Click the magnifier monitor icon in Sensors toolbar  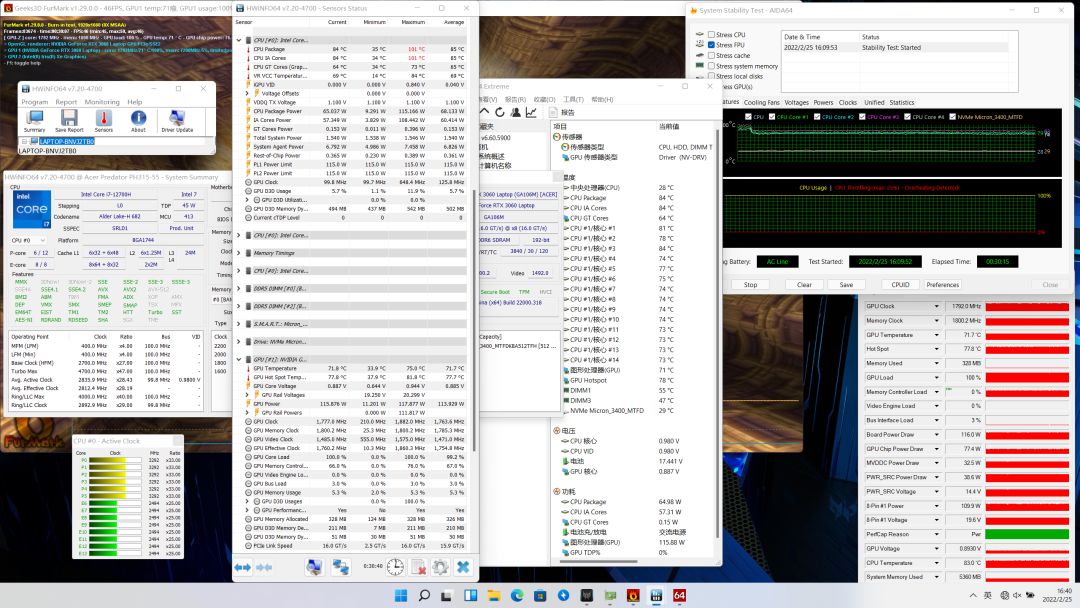[x=314, y=567]
